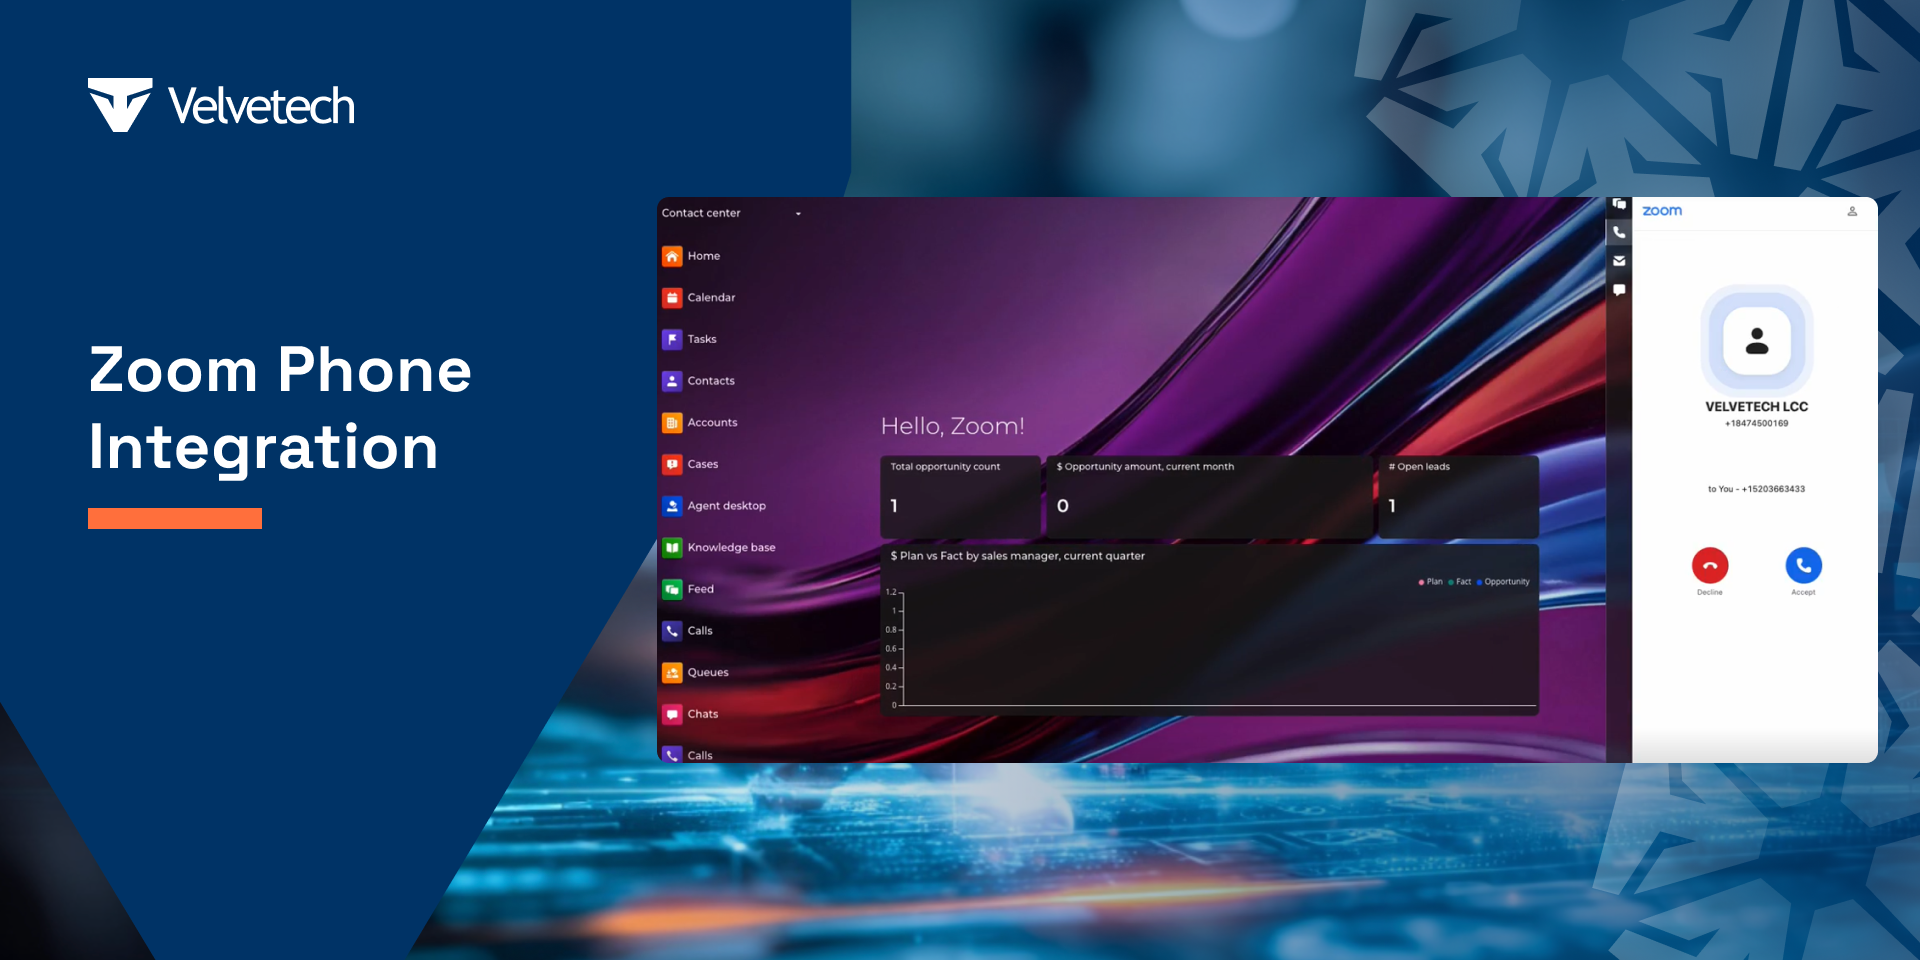Select the phone icon in communication panel
Screen dimensions: 1920x960
1619,232
